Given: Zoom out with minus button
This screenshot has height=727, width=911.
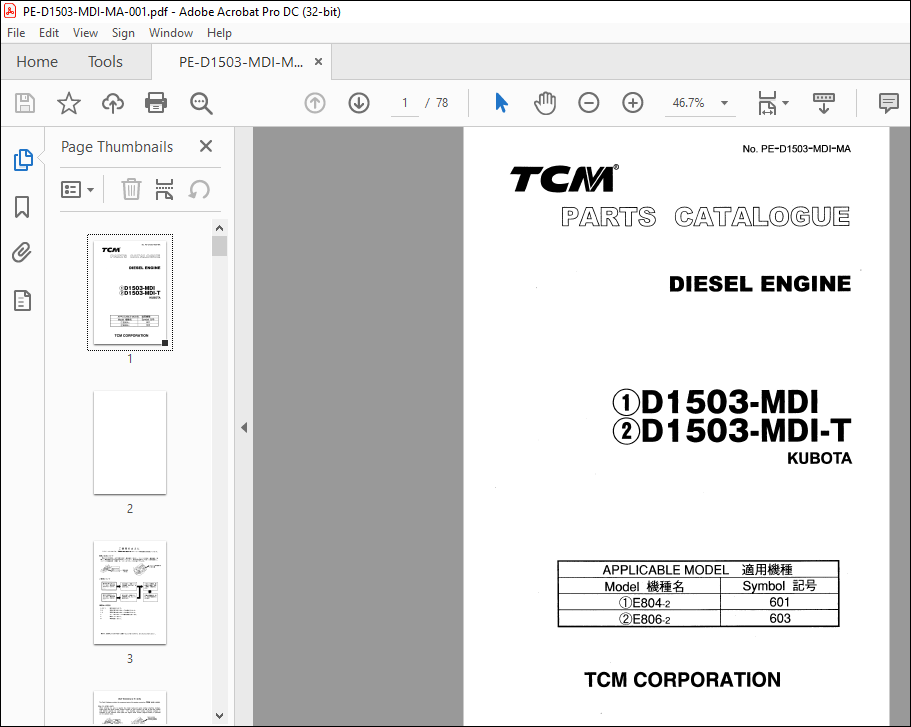Looking at the screenshot, I should point(589,103).
